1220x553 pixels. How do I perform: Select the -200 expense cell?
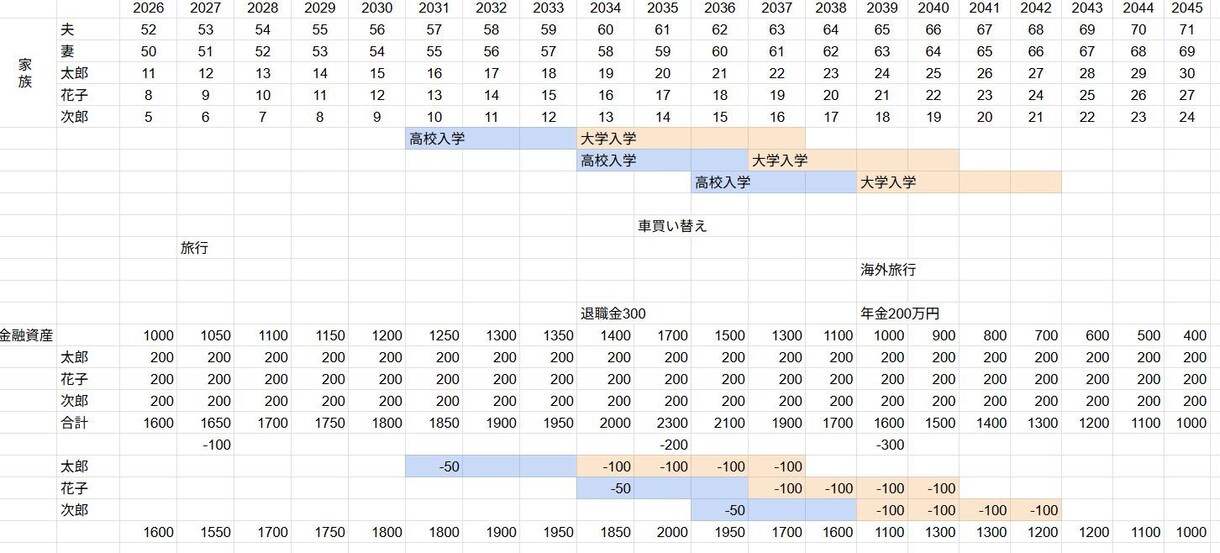(x=674, y=444)
